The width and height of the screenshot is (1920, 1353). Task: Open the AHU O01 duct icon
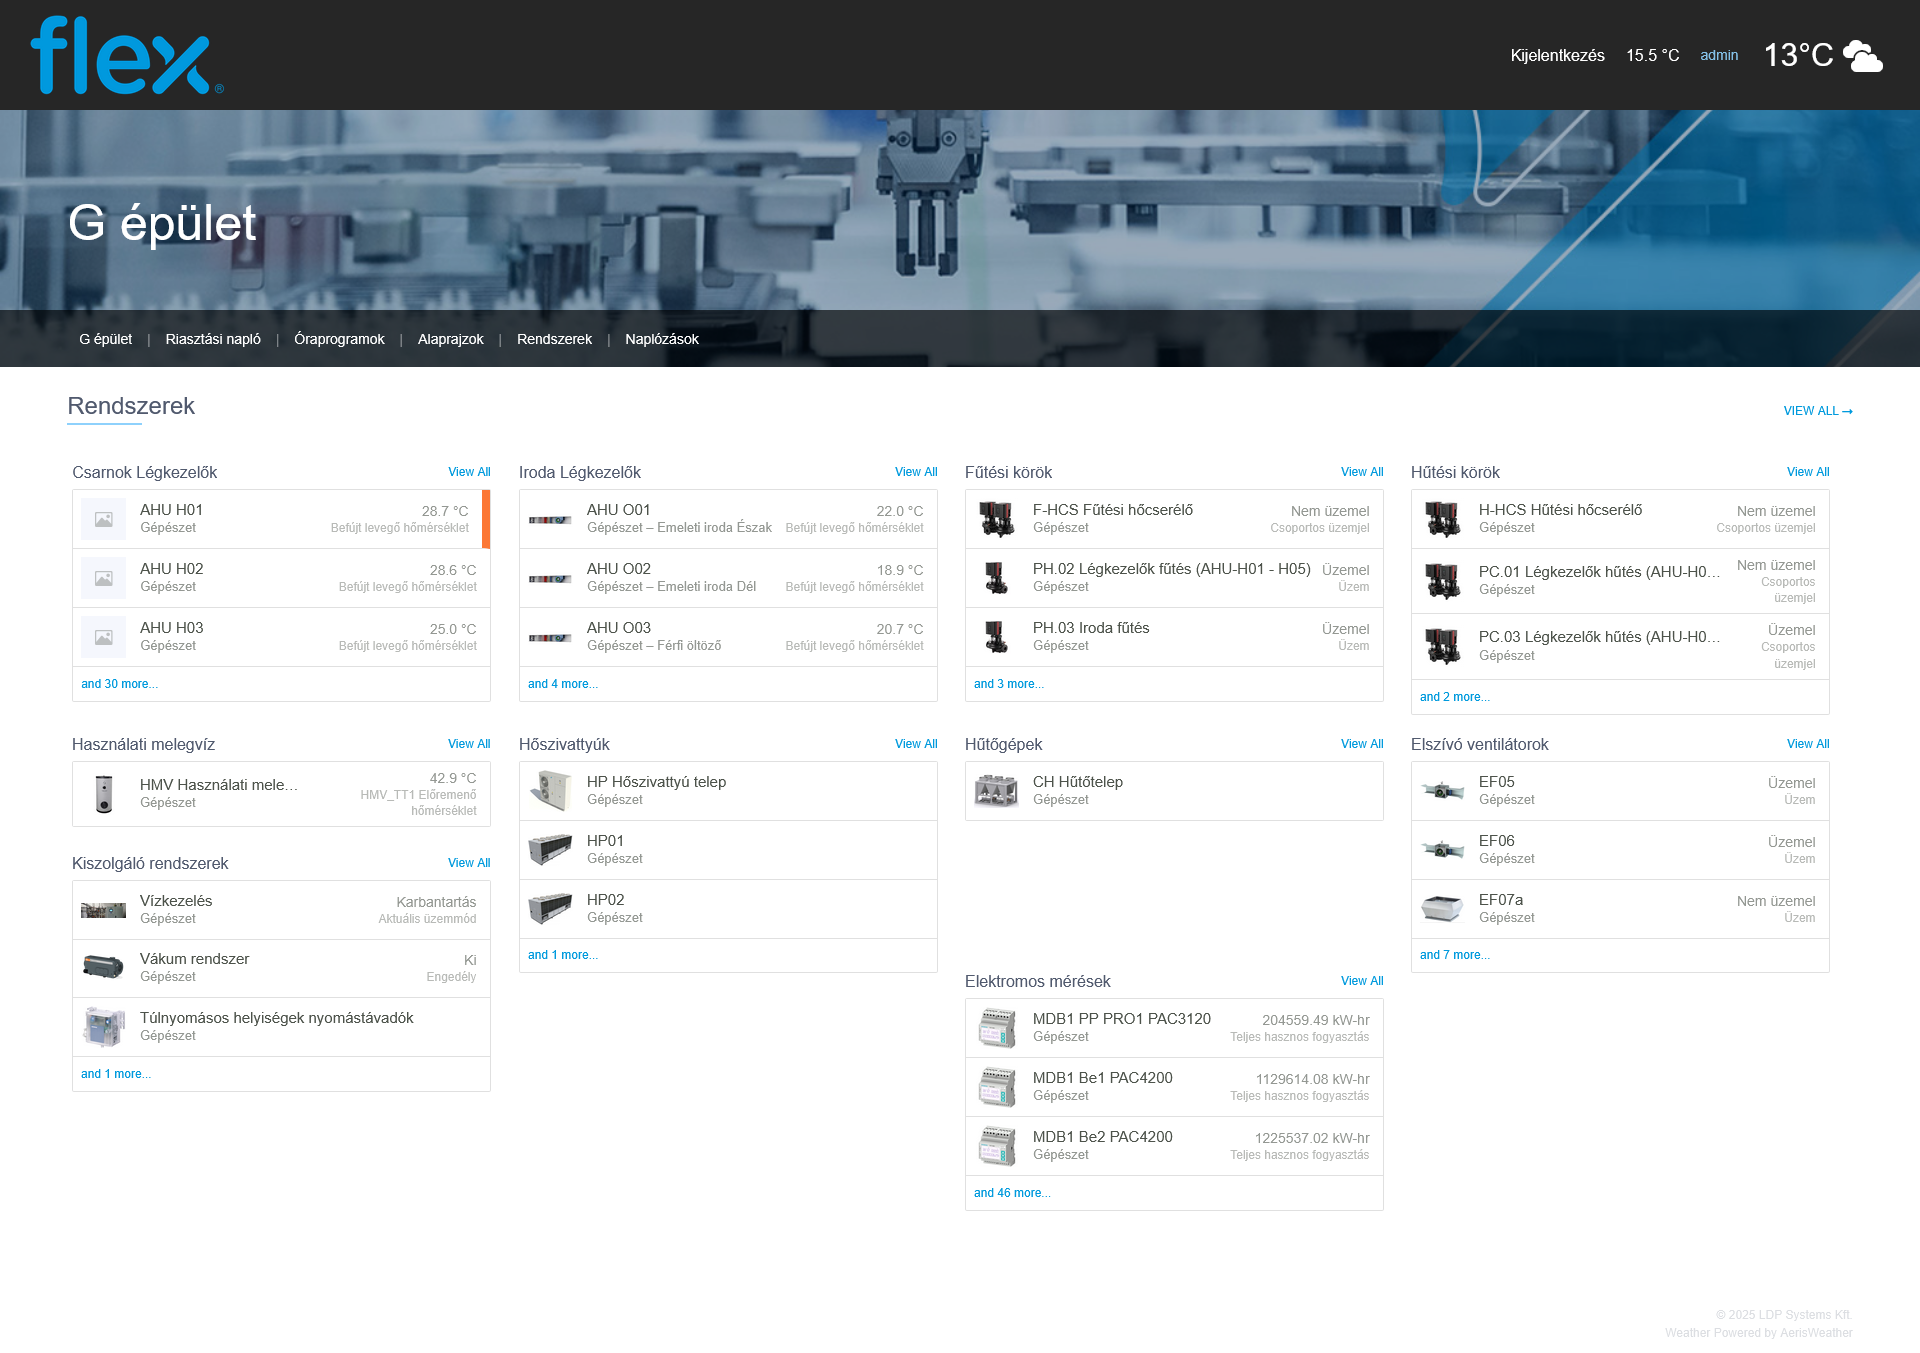pyautogui.click(x=550, y=519)
